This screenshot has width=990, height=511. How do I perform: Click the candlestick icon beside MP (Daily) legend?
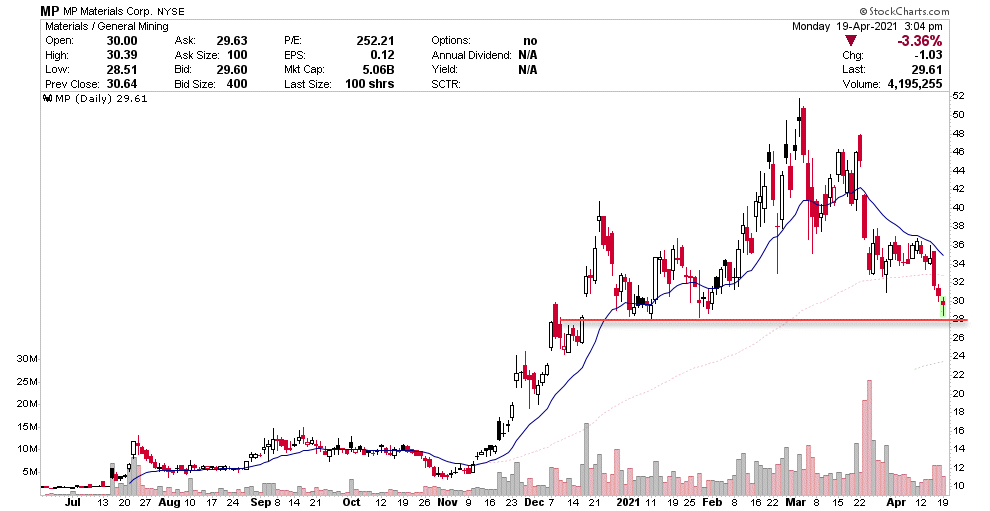point(46,99)
